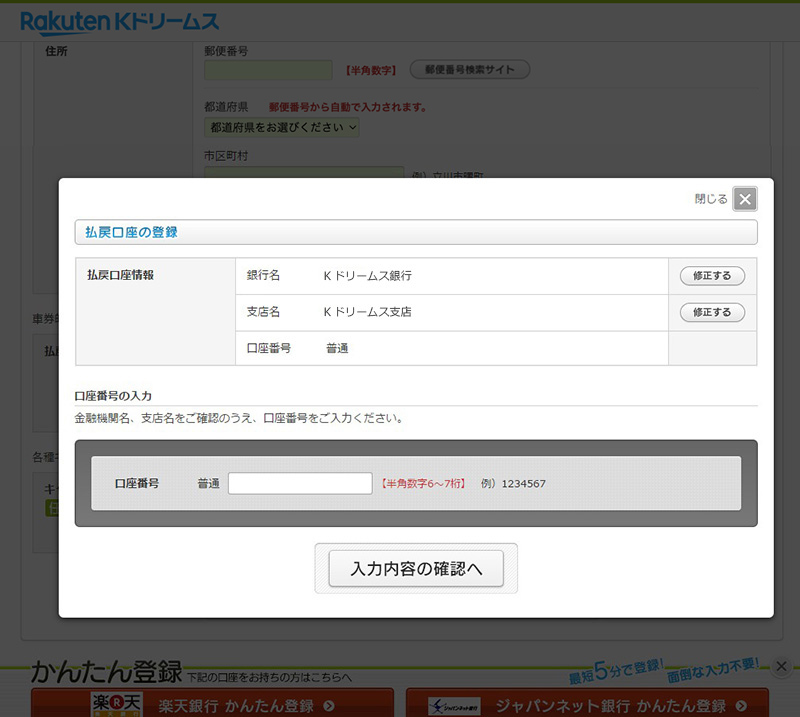Click the 普通 value in the 口座番号 table row

(x=337, y=349)
